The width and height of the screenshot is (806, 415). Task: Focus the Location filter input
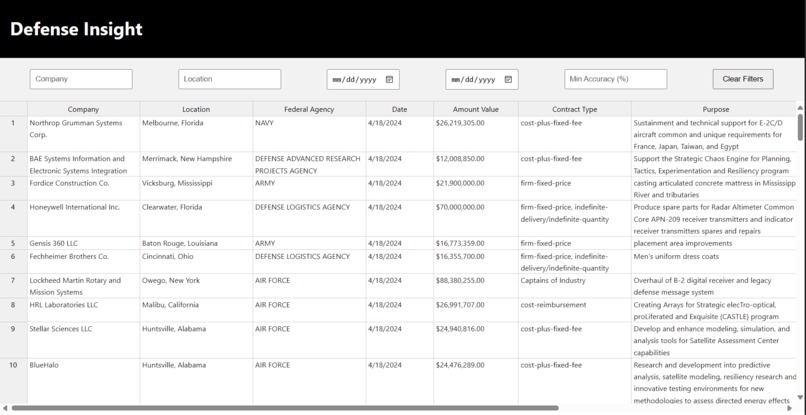pyautogui.click(x=230, y=79)
